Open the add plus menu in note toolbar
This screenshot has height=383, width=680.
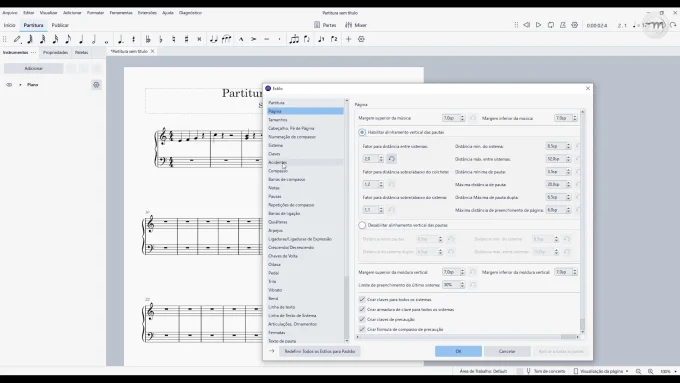click(348, 39)
